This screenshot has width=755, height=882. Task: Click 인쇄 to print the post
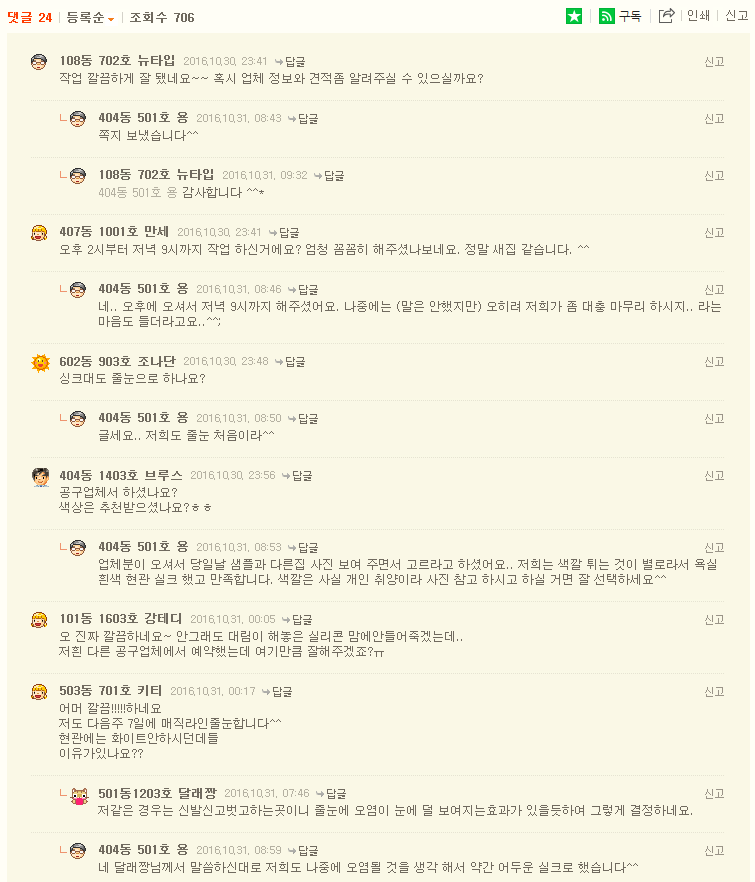click(698, 16)
